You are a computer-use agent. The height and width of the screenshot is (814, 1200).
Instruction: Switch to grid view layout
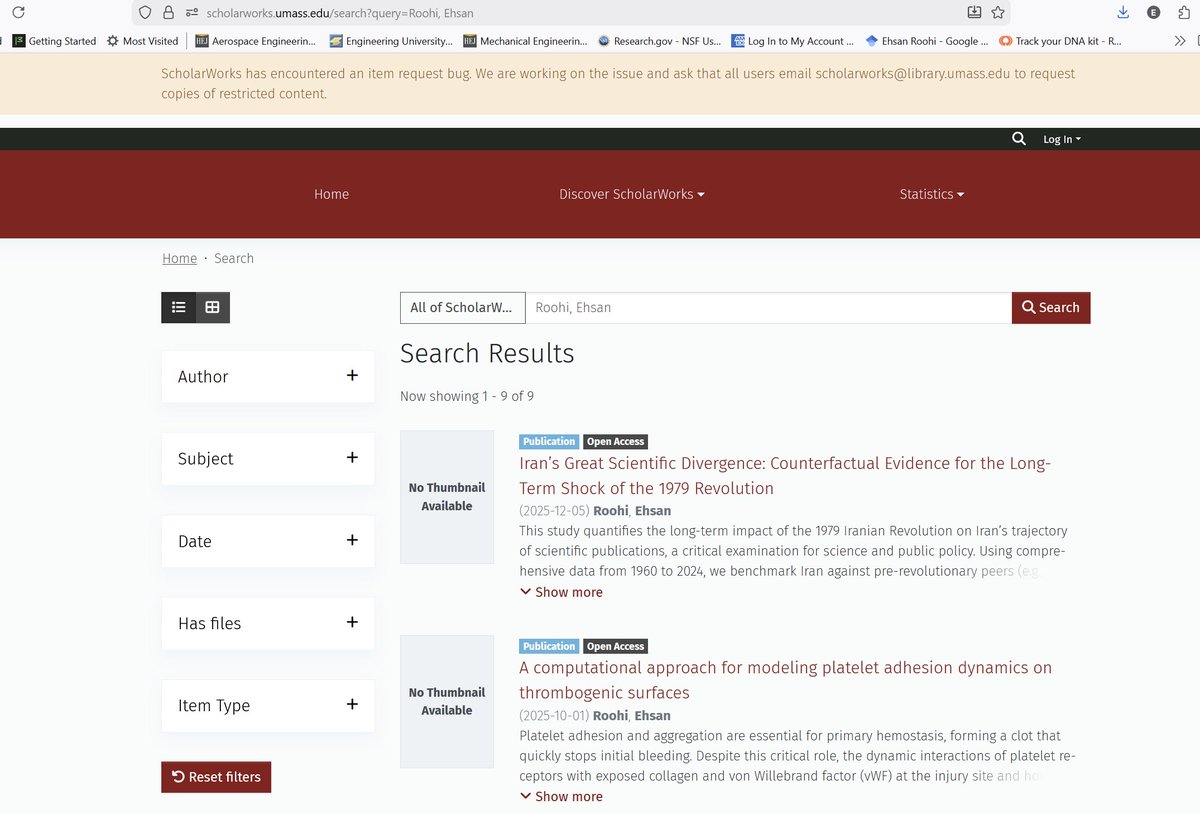(x=212, y=307)
